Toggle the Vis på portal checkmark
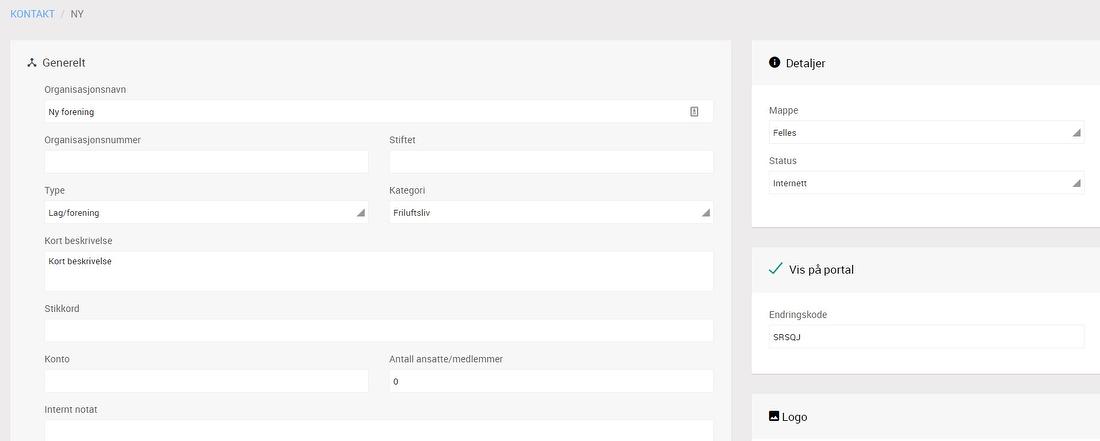 [x=775, y=269]
